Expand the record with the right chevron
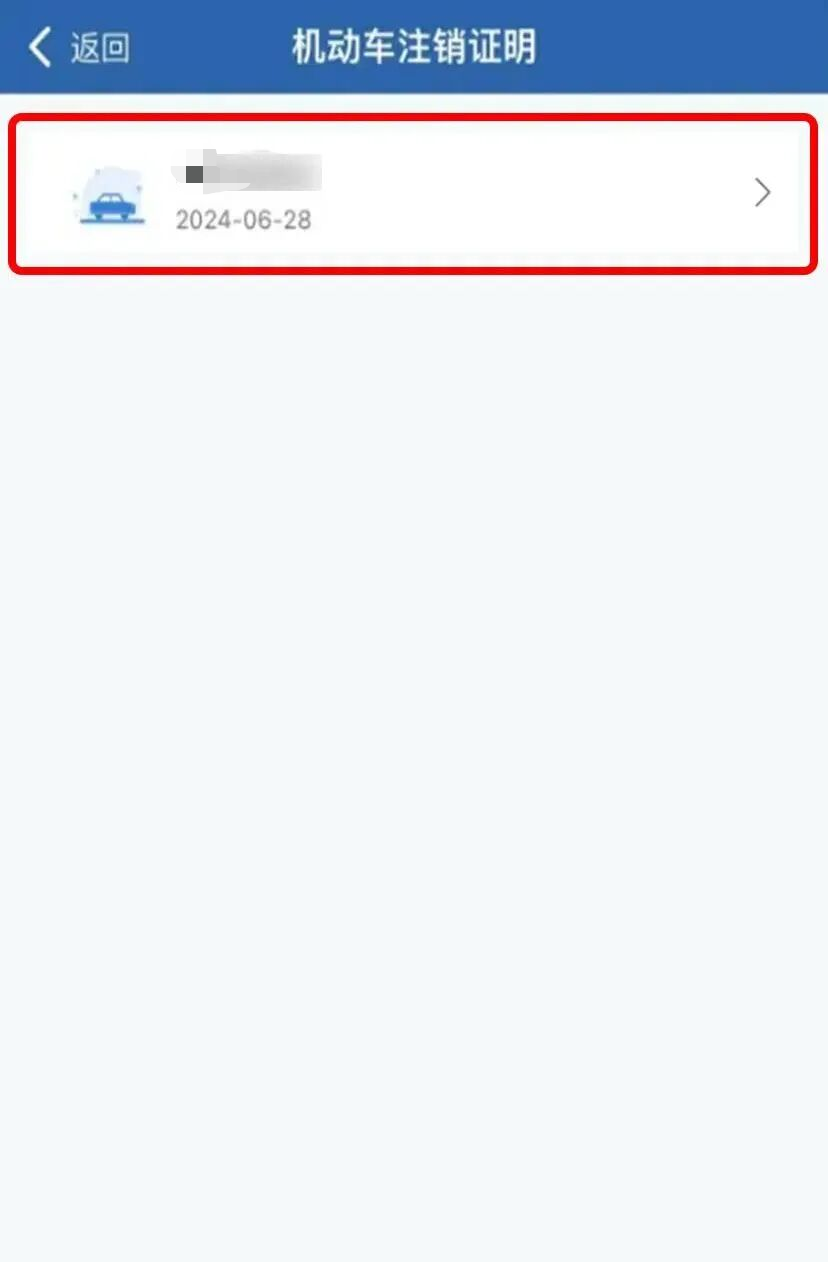This screenshot has width=828, height=1262. (x=762, y=192)
